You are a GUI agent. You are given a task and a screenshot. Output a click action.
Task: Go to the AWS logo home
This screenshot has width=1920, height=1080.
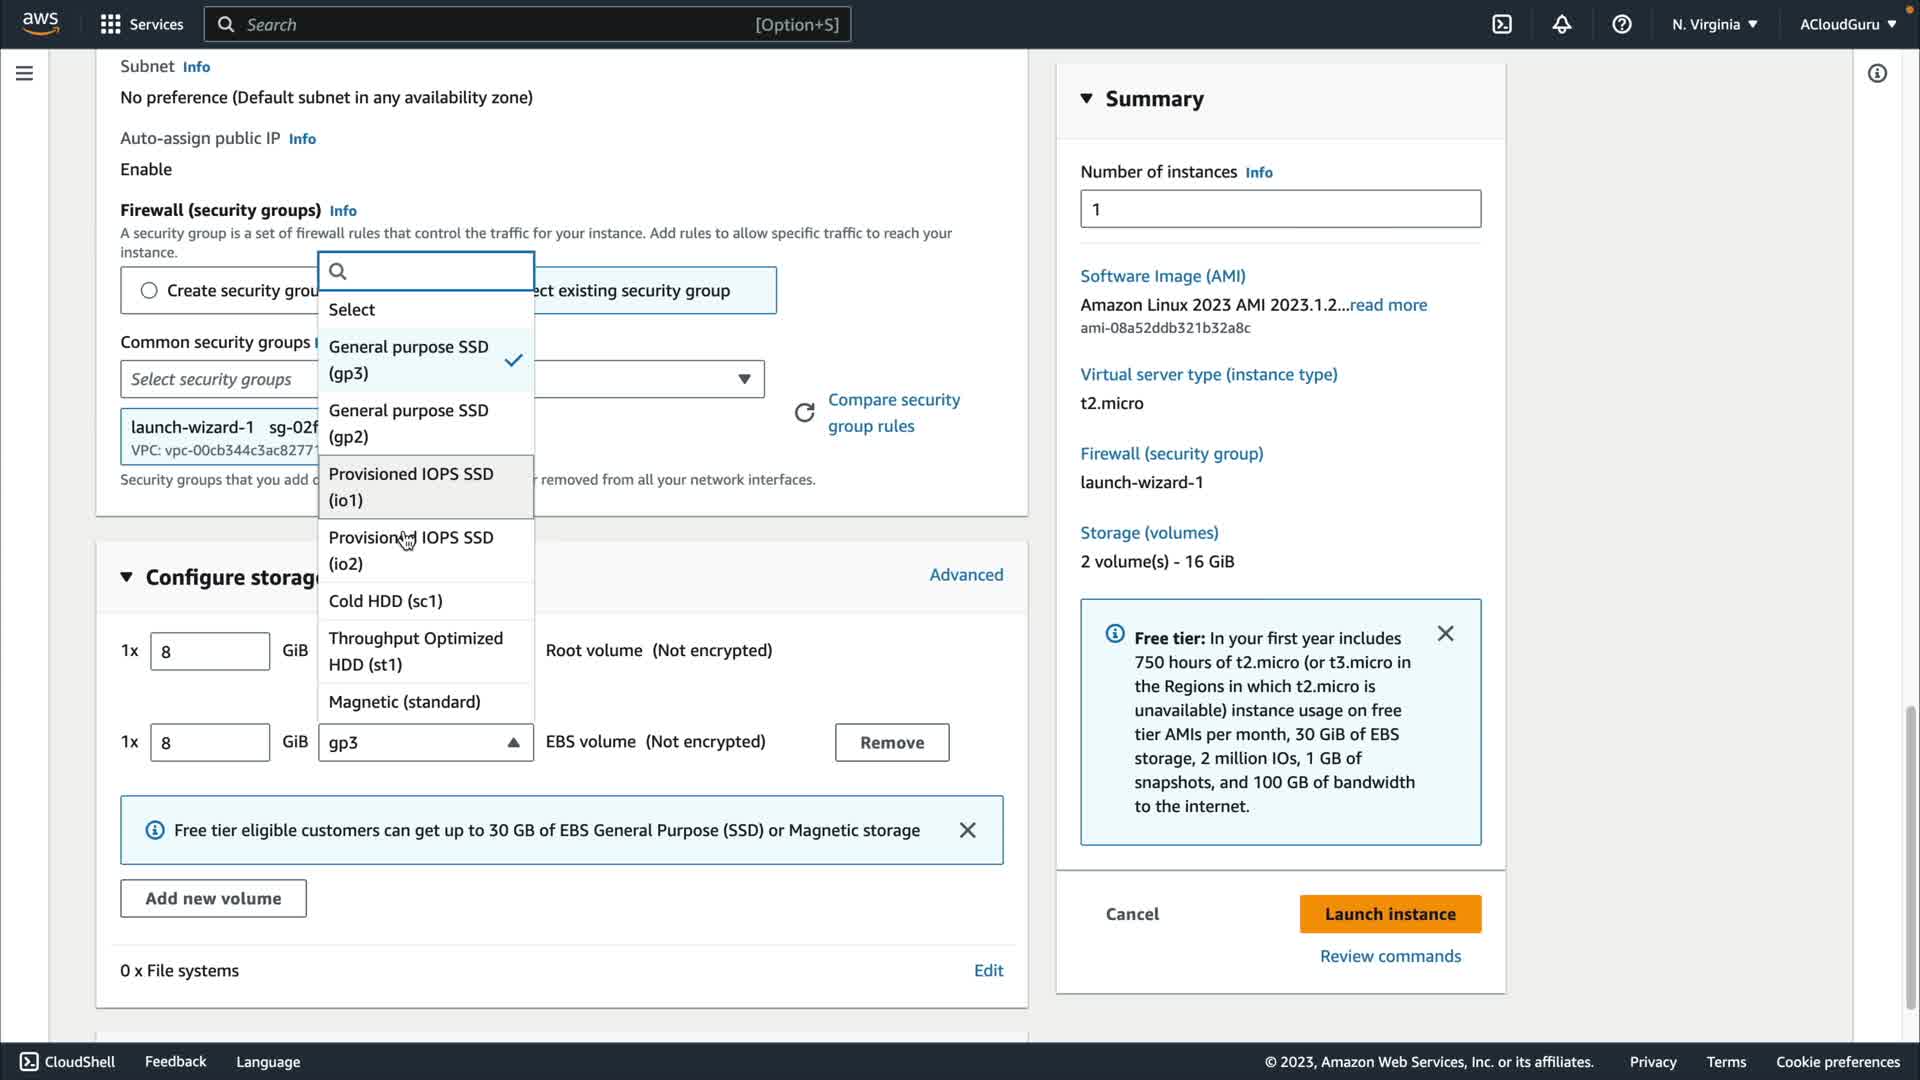pyautogui.click(x=40, y=22)
